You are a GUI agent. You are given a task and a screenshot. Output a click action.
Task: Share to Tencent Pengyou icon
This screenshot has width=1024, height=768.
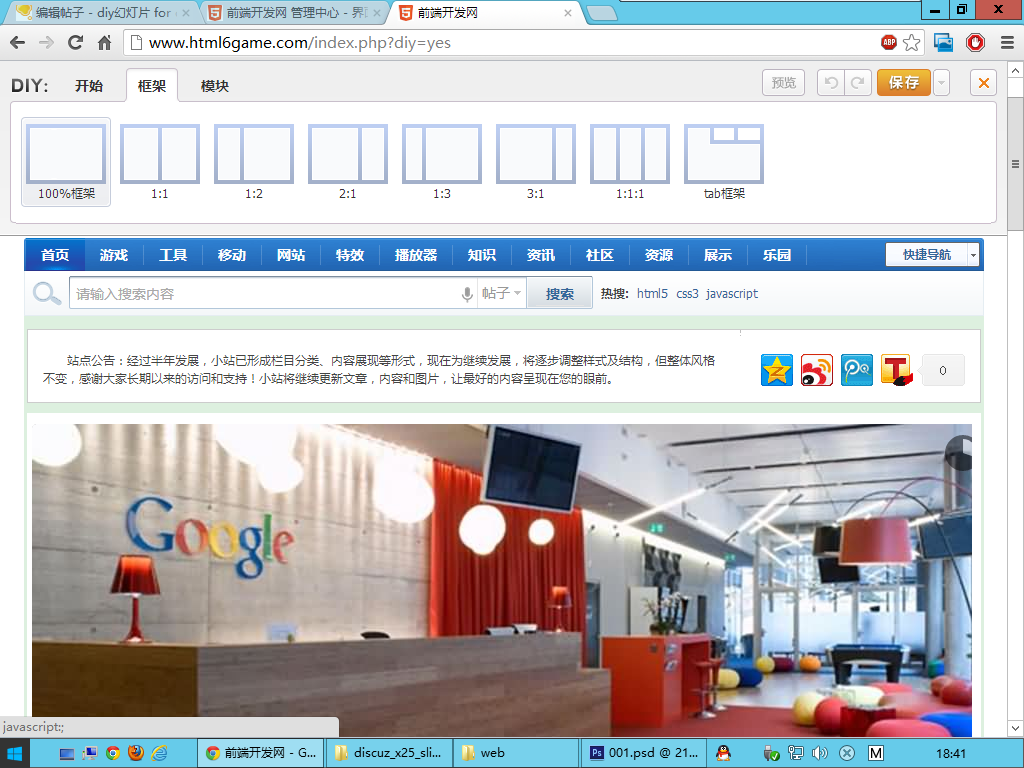857,370
